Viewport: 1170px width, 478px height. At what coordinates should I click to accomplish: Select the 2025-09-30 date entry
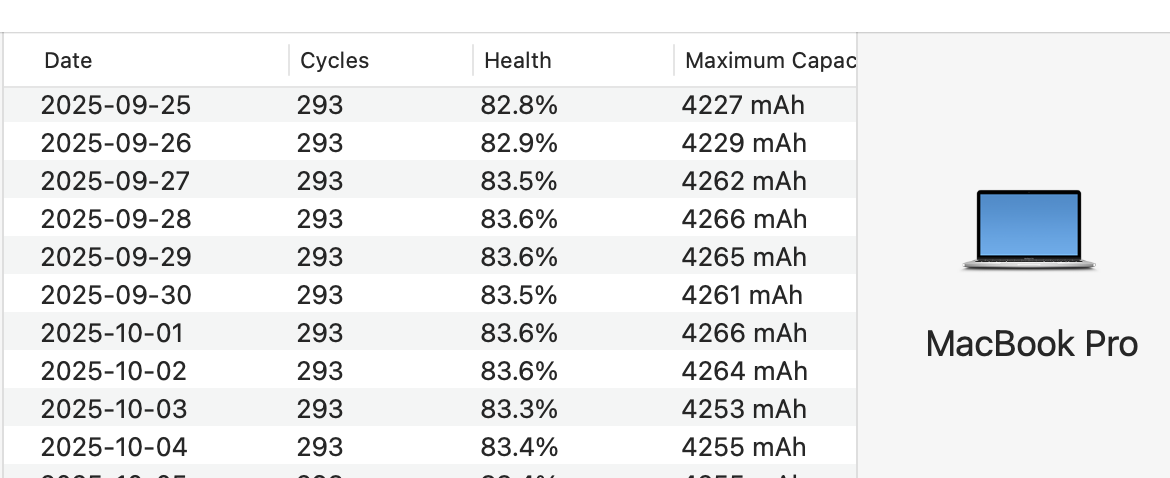[x=115, y=295]
